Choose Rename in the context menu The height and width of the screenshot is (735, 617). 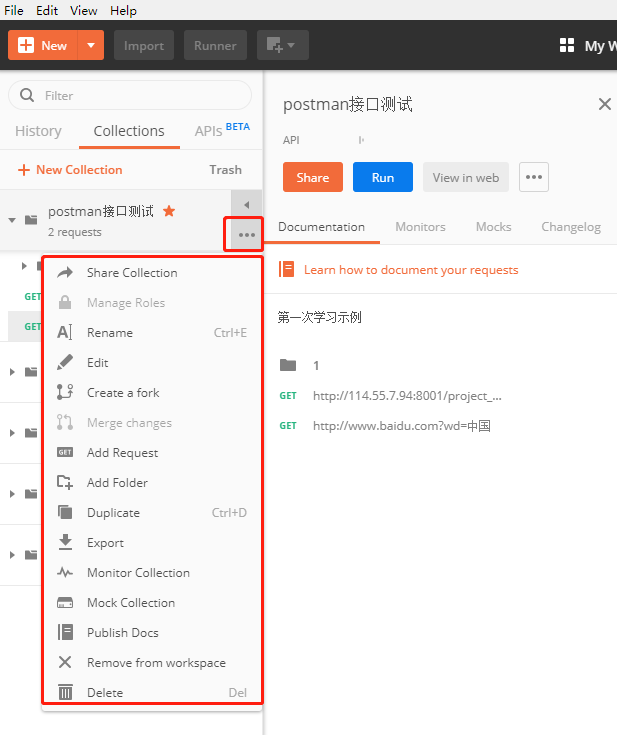tap(152, 332)
